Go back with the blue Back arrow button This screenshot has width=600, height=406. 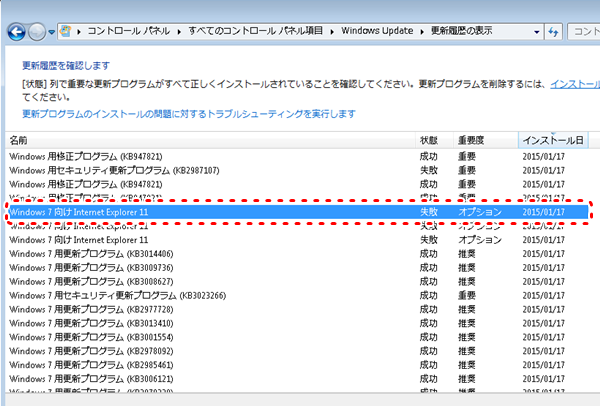pyautogui.click(x=16, y=32)
